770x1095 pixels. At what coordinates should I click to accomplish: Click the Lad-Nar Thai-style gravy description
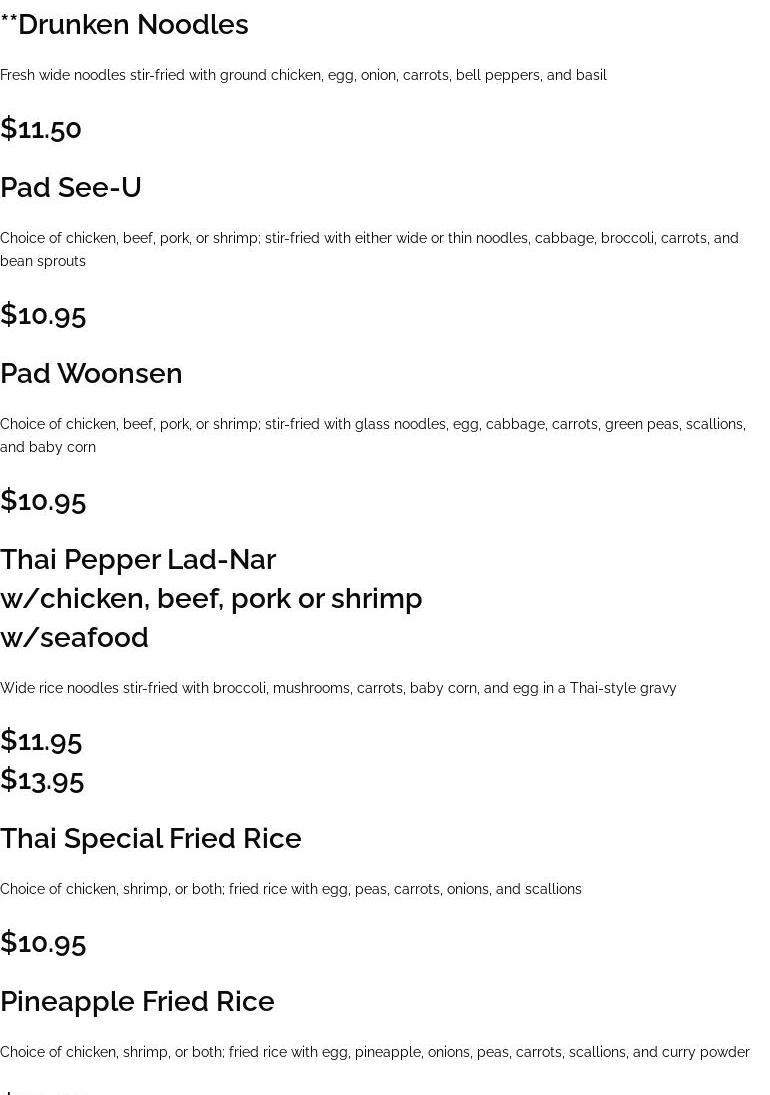[x=338, y=688]
